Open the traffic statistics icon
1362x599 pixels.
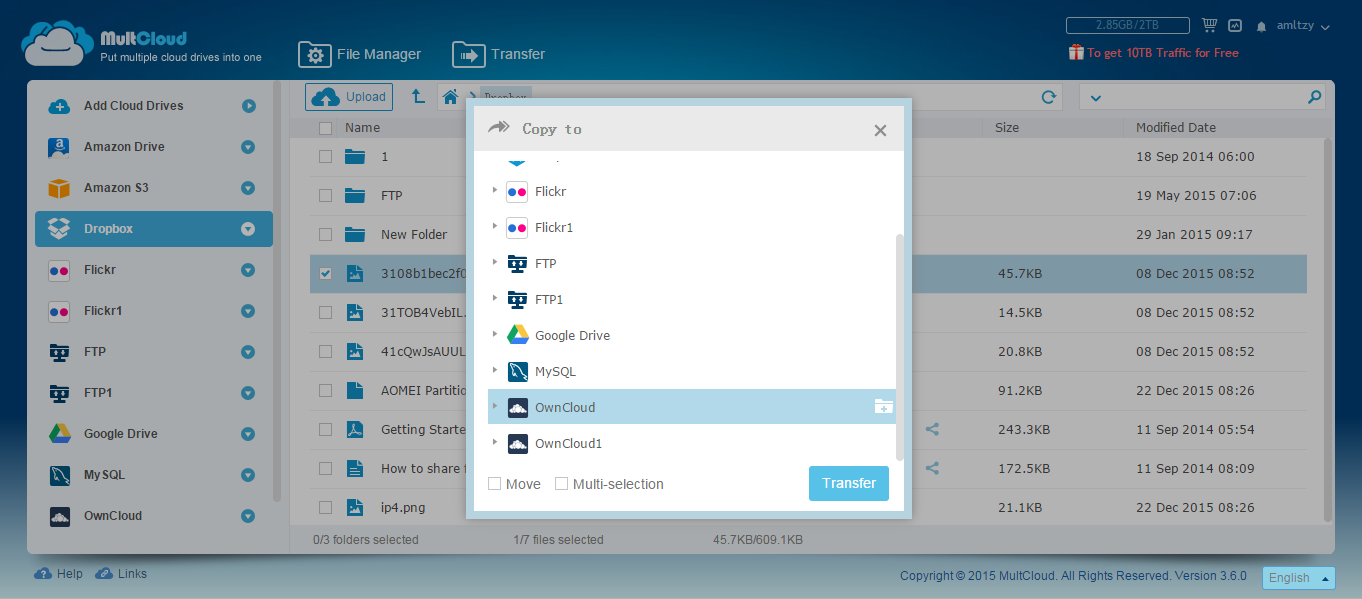[1235, 26]
